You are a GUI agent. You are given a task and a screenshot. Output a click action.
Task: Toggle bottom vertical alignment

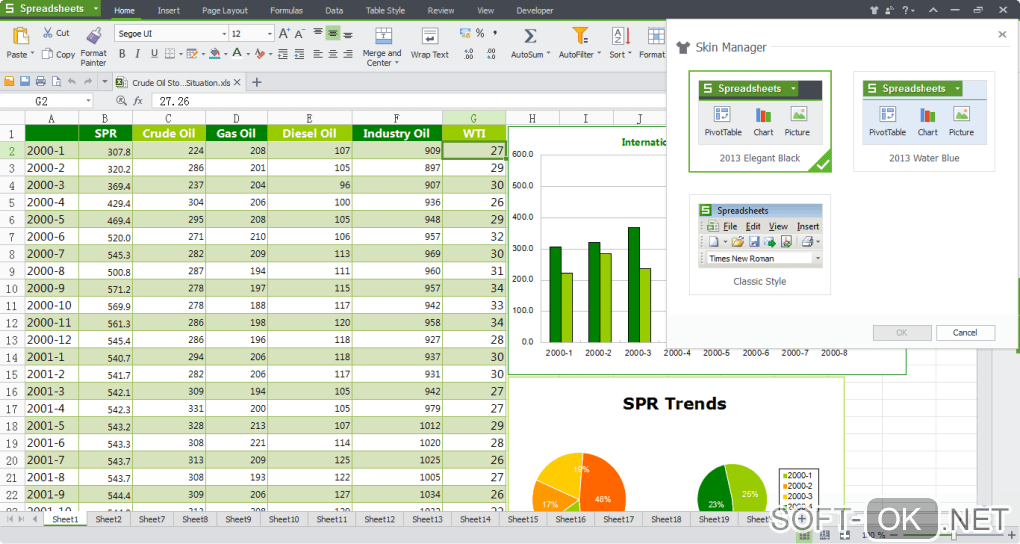click(x=348, y=33)
